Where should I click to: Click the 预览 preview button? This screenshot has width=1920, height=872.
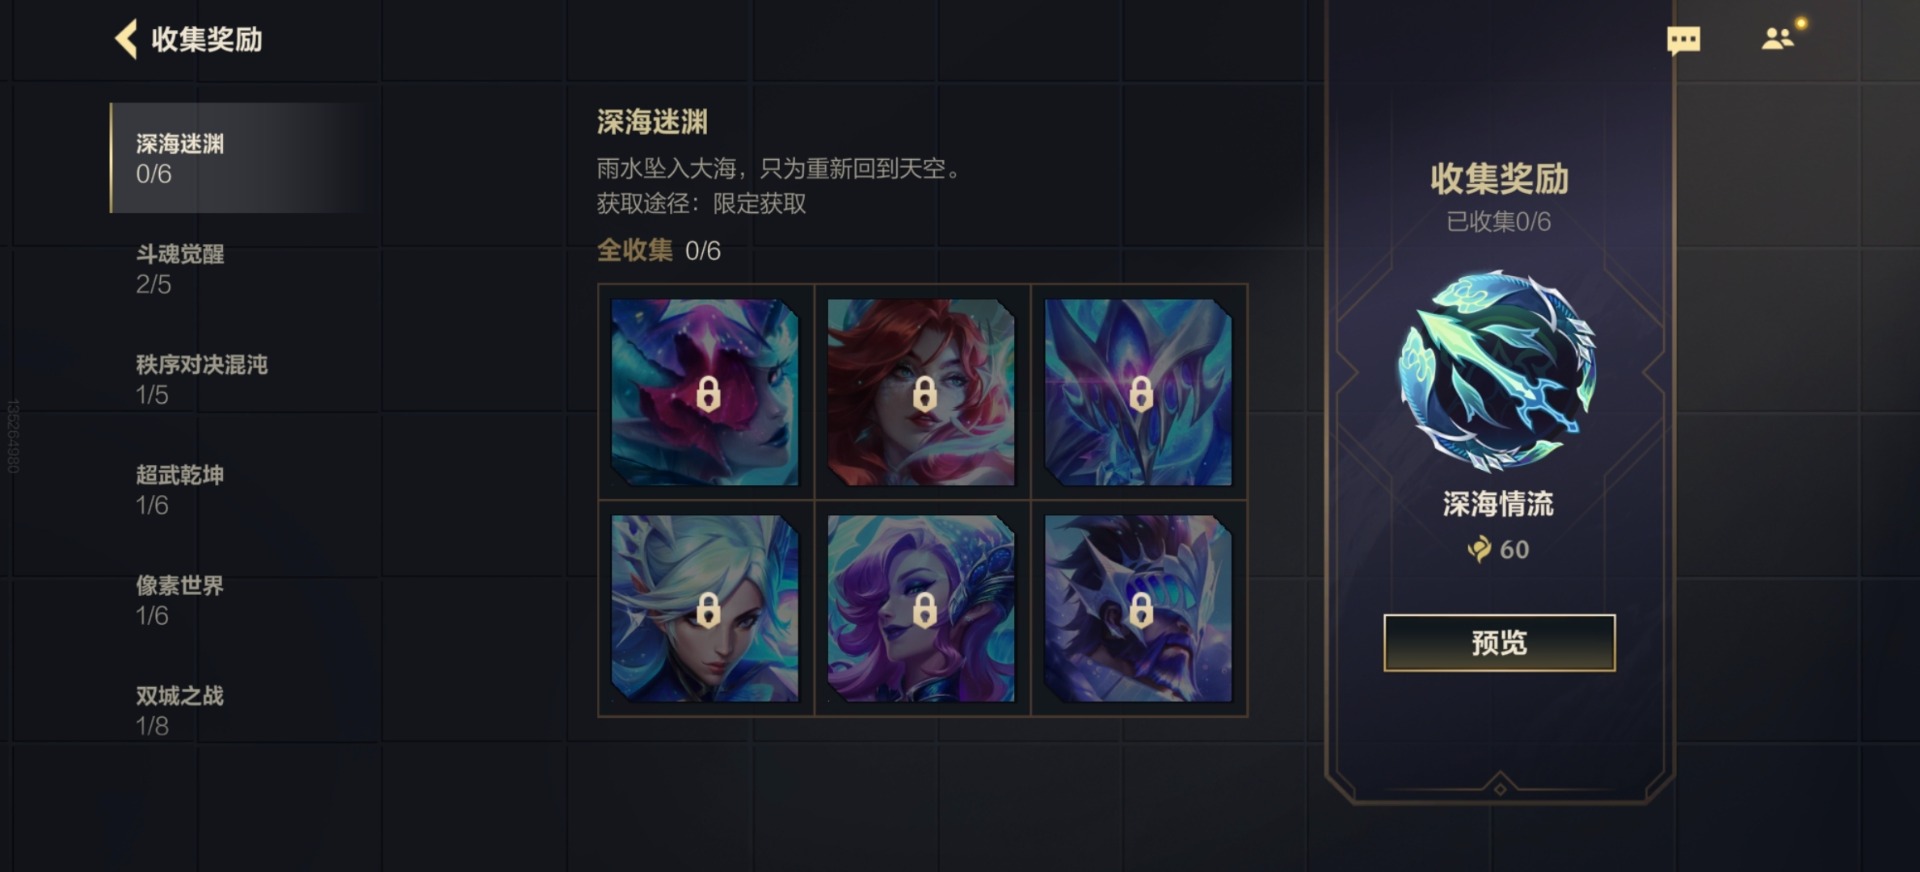pos(1499,643)
